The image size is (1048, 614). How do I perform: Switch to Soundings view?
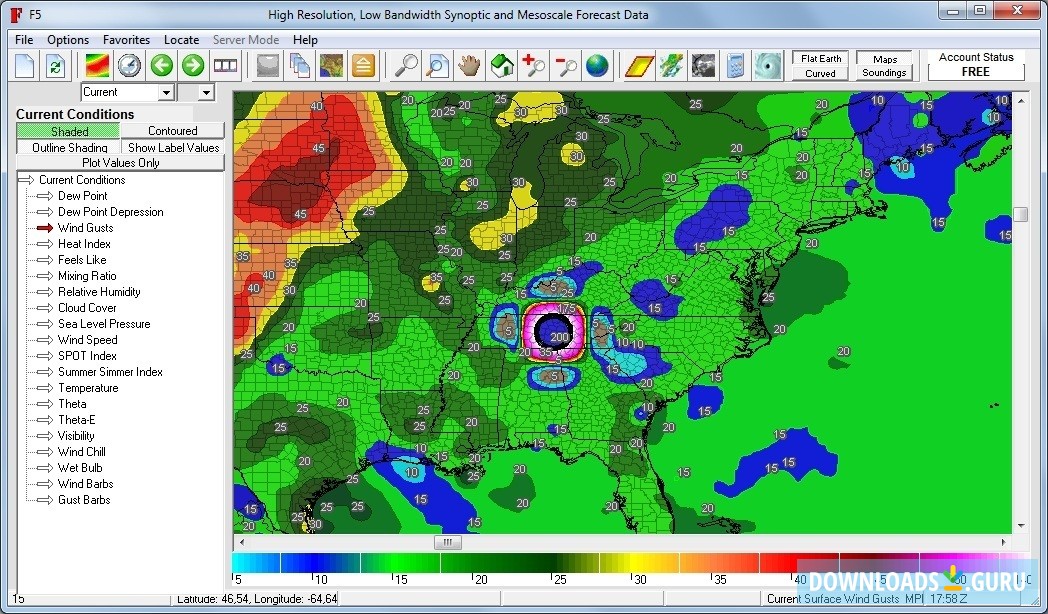[885, 72]
